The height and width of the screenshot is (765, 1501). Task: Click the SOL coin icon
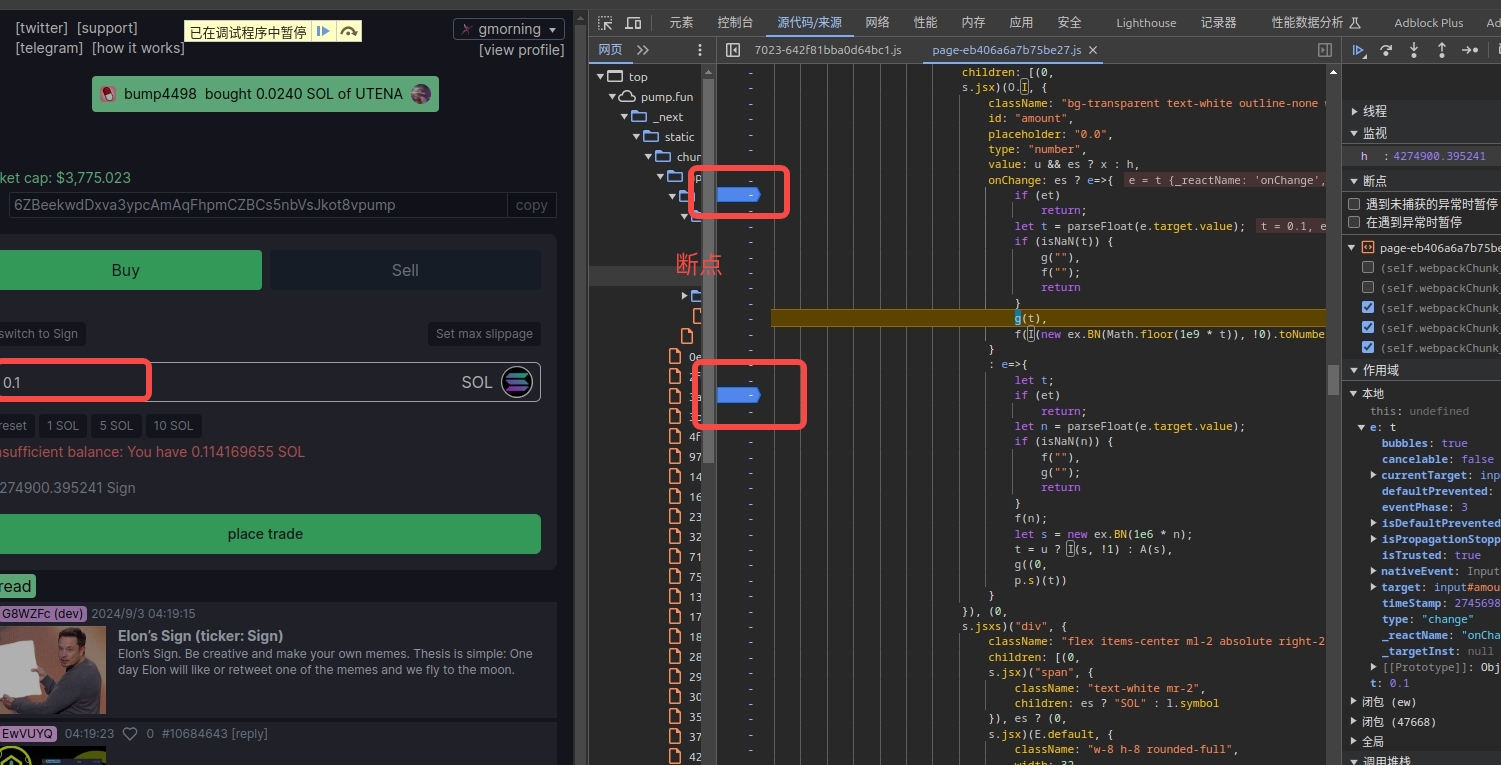tap(517, 382)
